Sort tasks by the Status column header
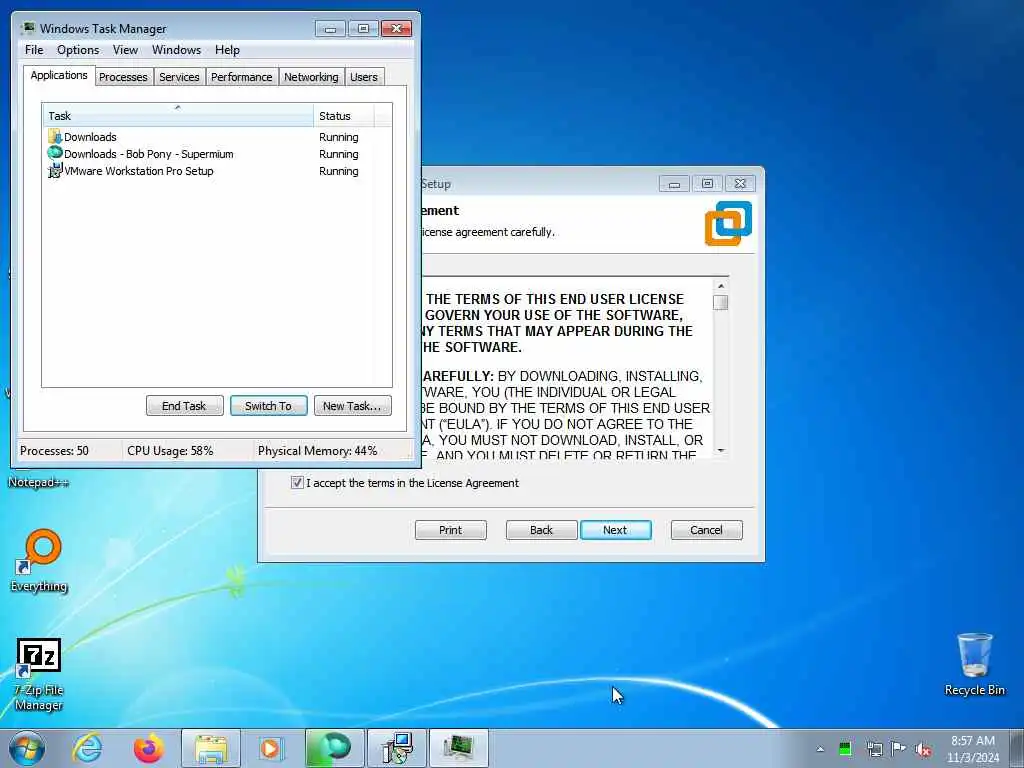 [344, 116]
